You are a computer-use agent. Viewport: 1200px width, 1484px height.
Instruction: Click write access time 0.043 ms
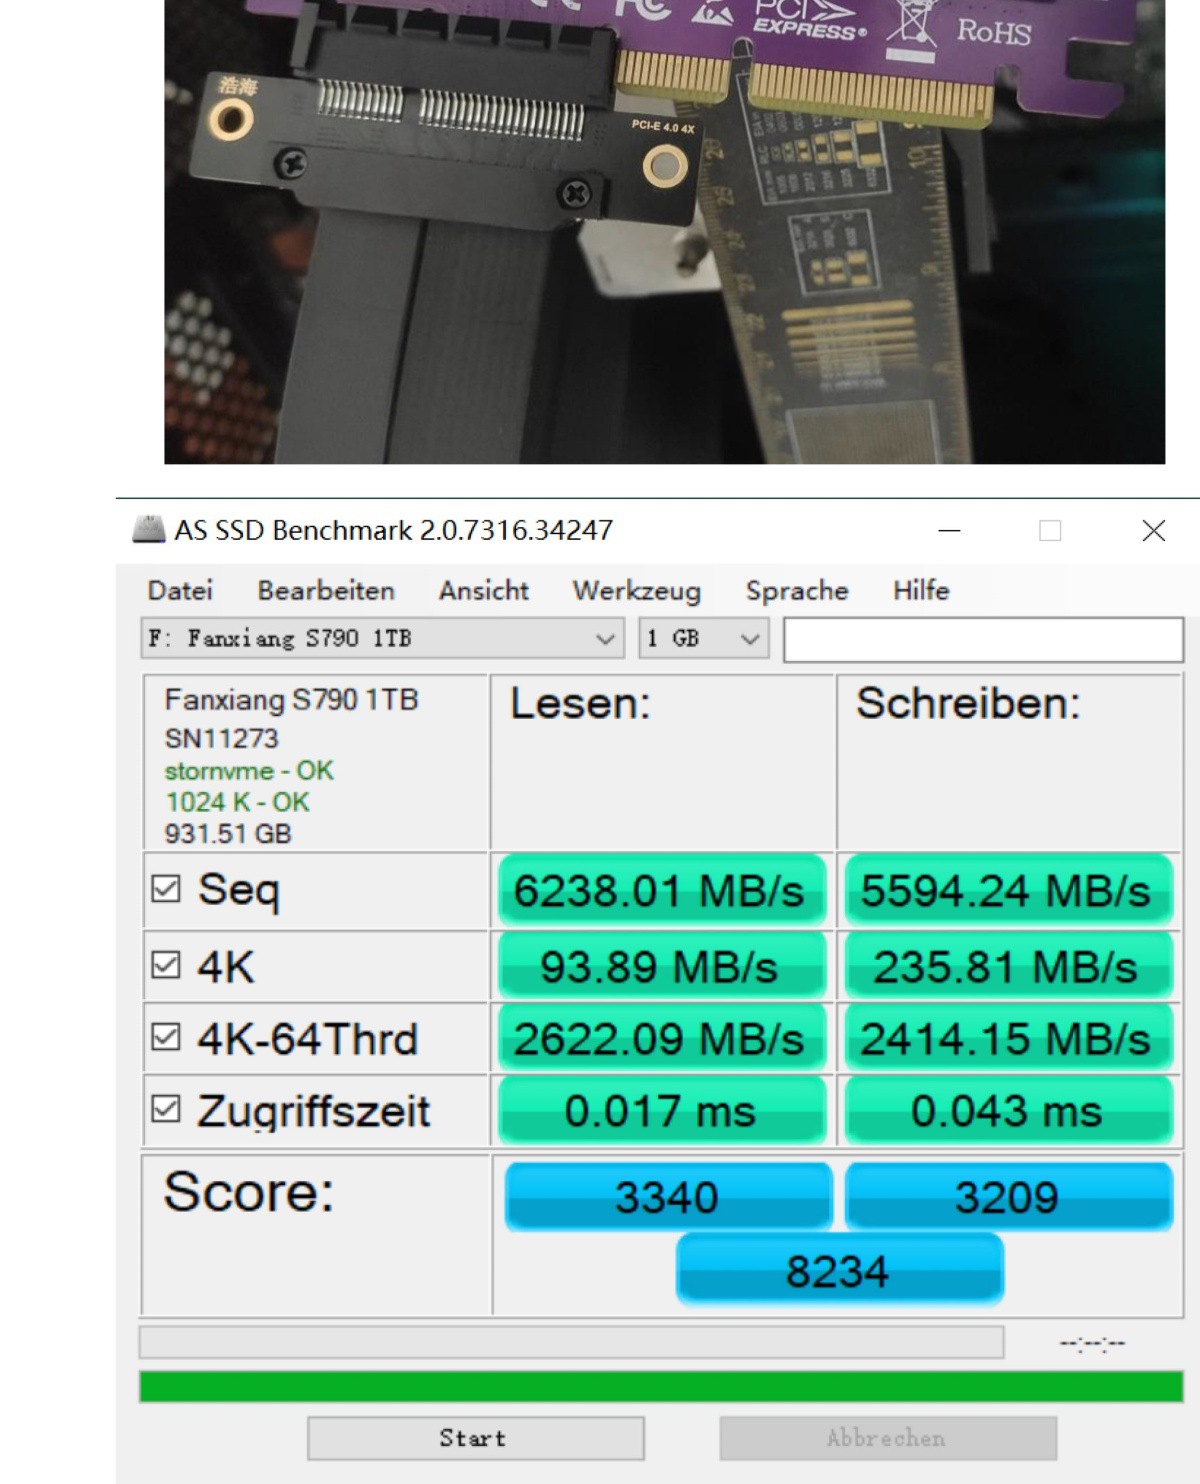1007,1110
